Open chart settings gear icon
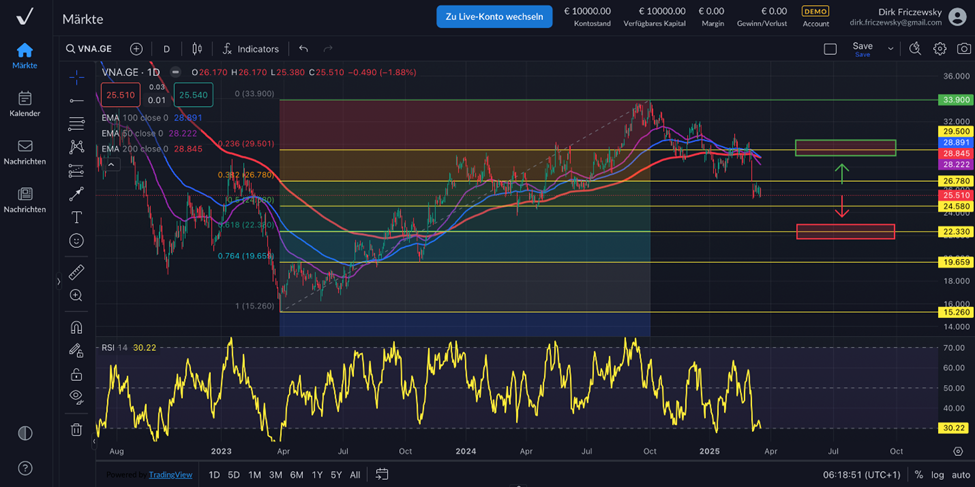 (x=939, y=49)
